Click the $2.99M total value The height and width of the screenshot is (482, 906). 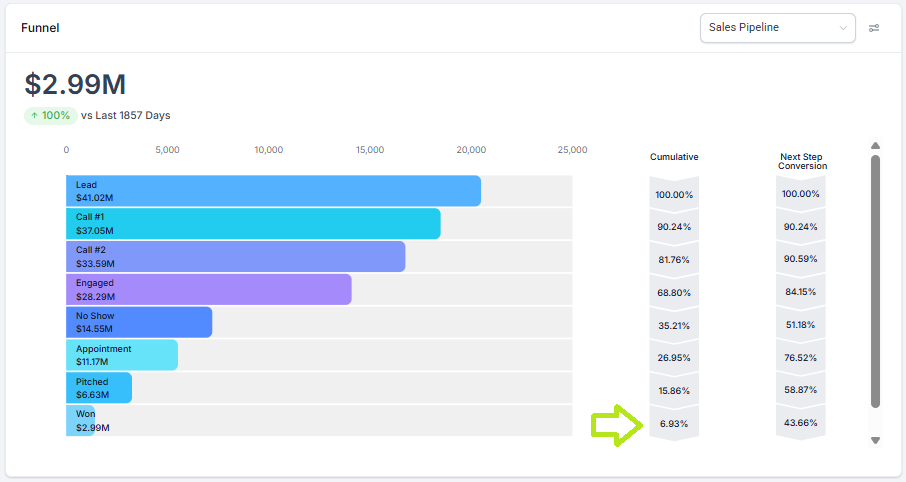[x=75, y=85]
